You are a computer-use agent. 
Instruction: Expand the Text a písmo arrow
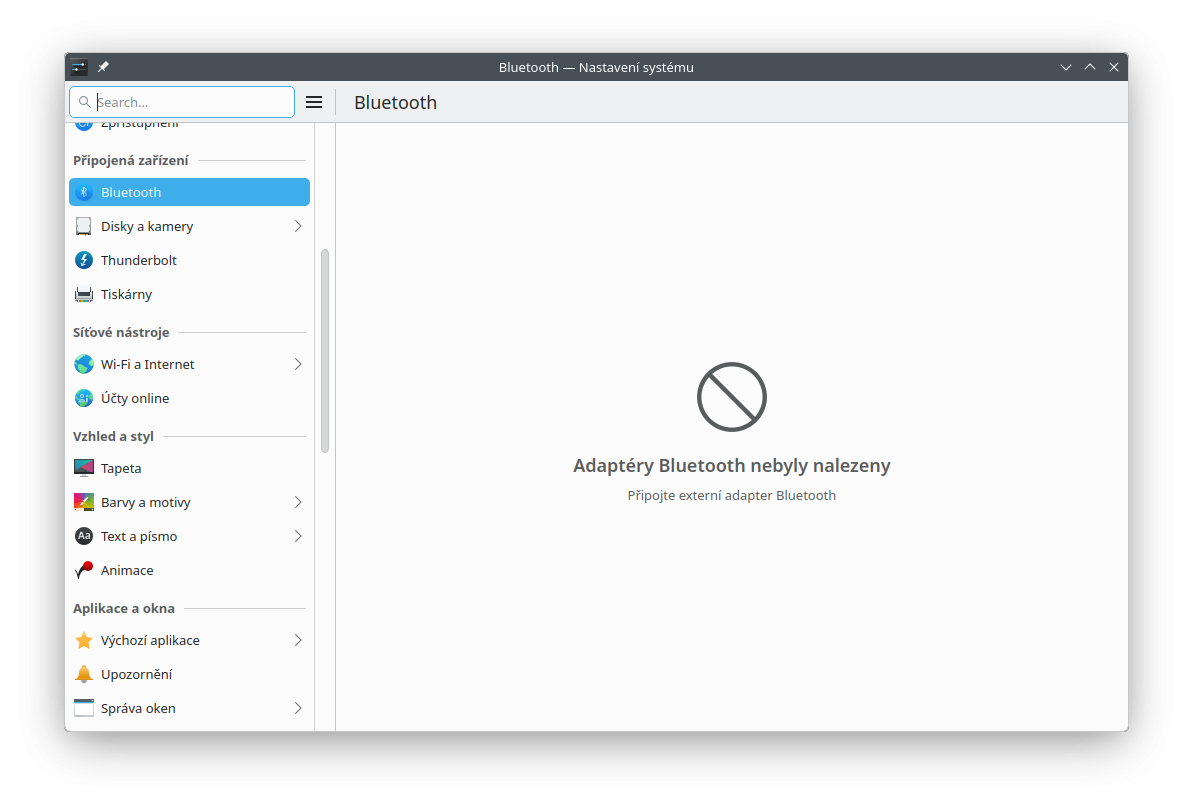[x=298, y=536]
